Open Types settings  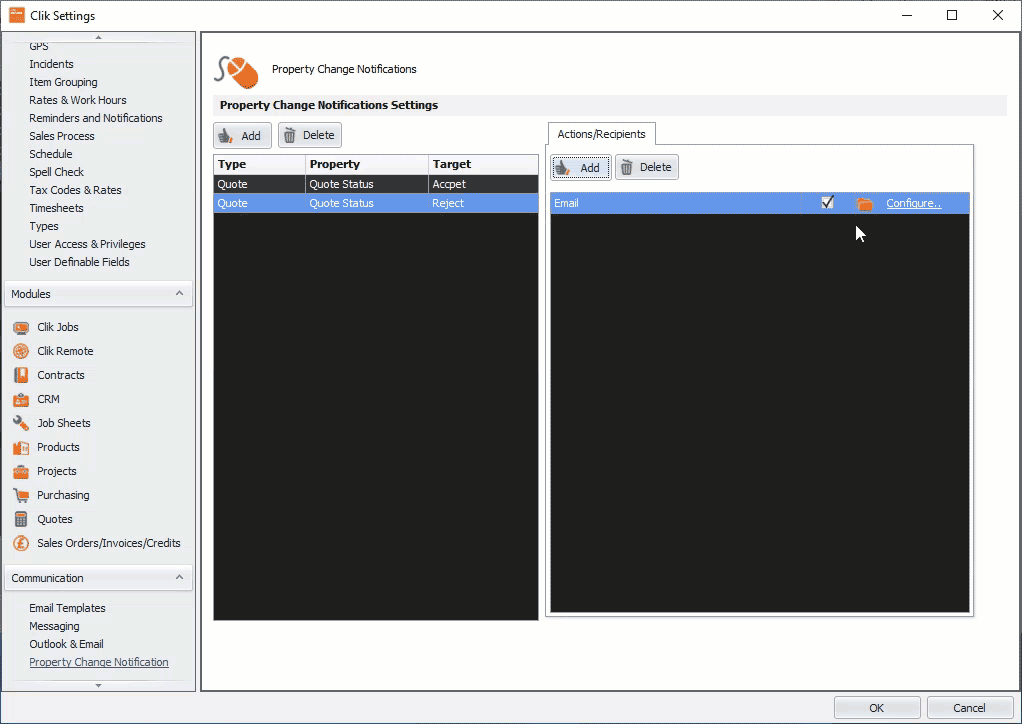44,226
